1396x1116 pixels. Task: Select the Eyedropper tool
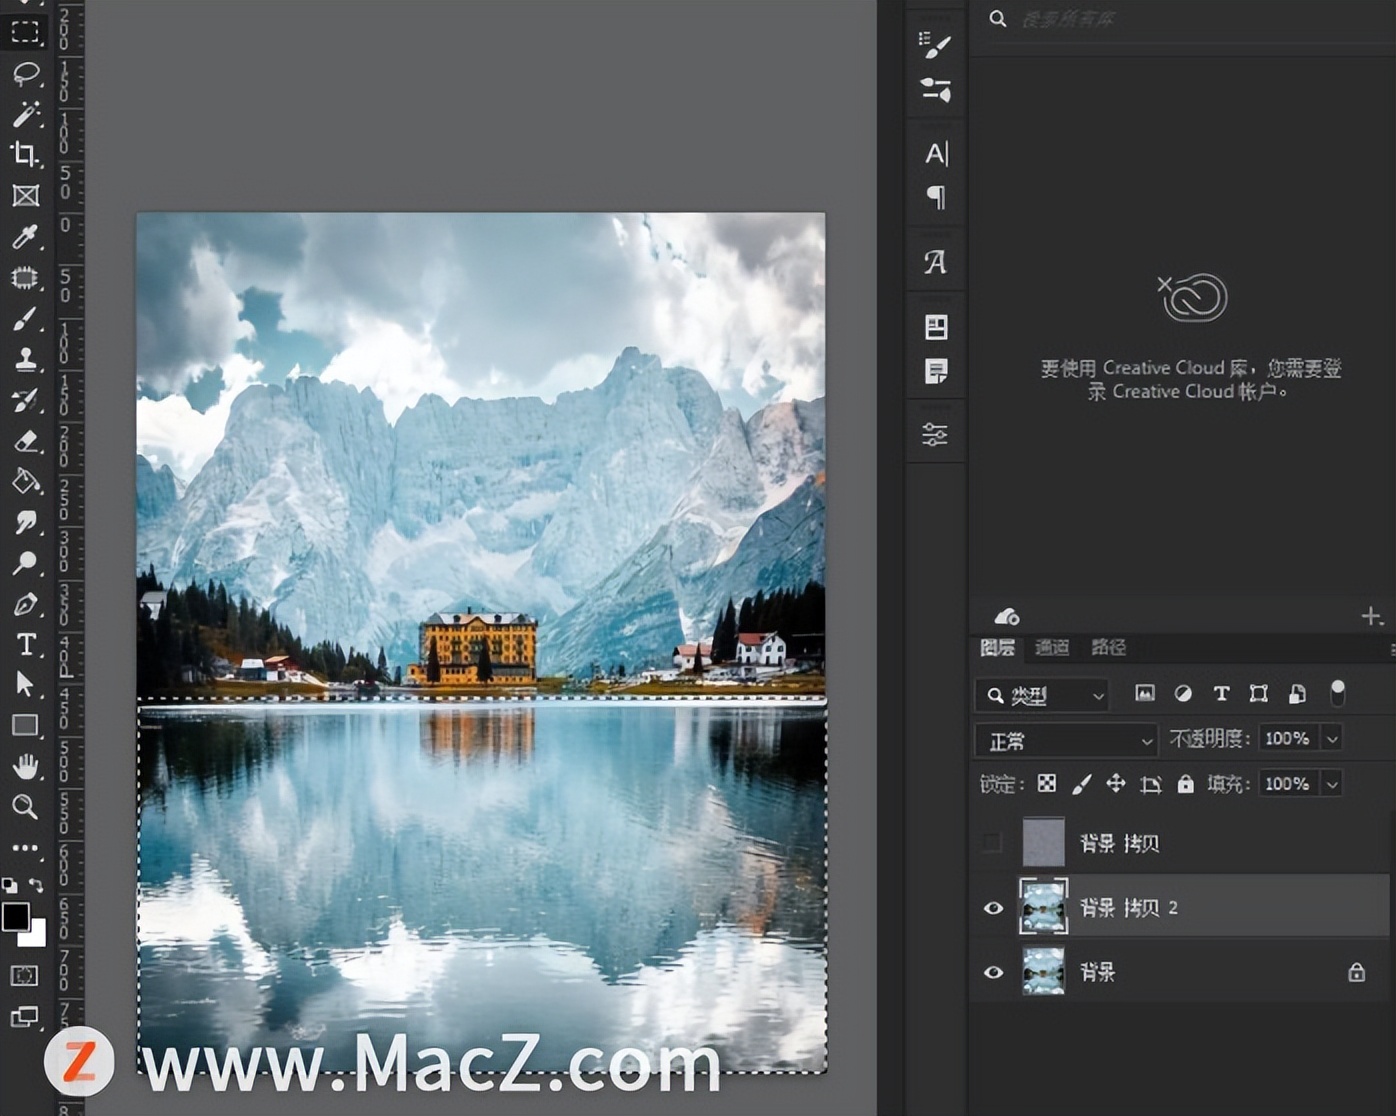(25, 236)
